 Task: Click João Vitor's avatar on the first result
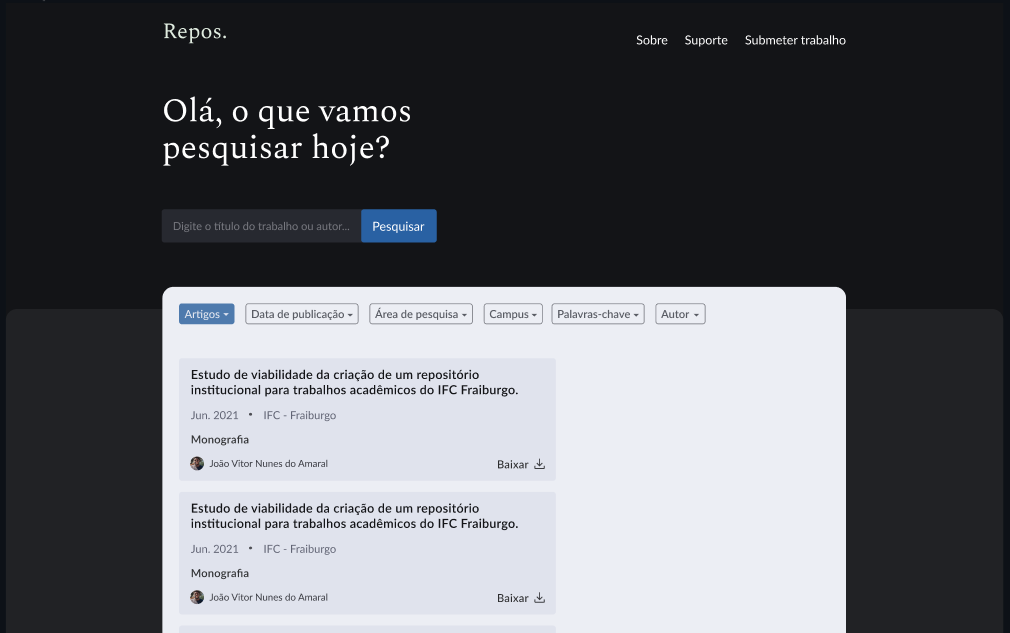pos(197,463)
